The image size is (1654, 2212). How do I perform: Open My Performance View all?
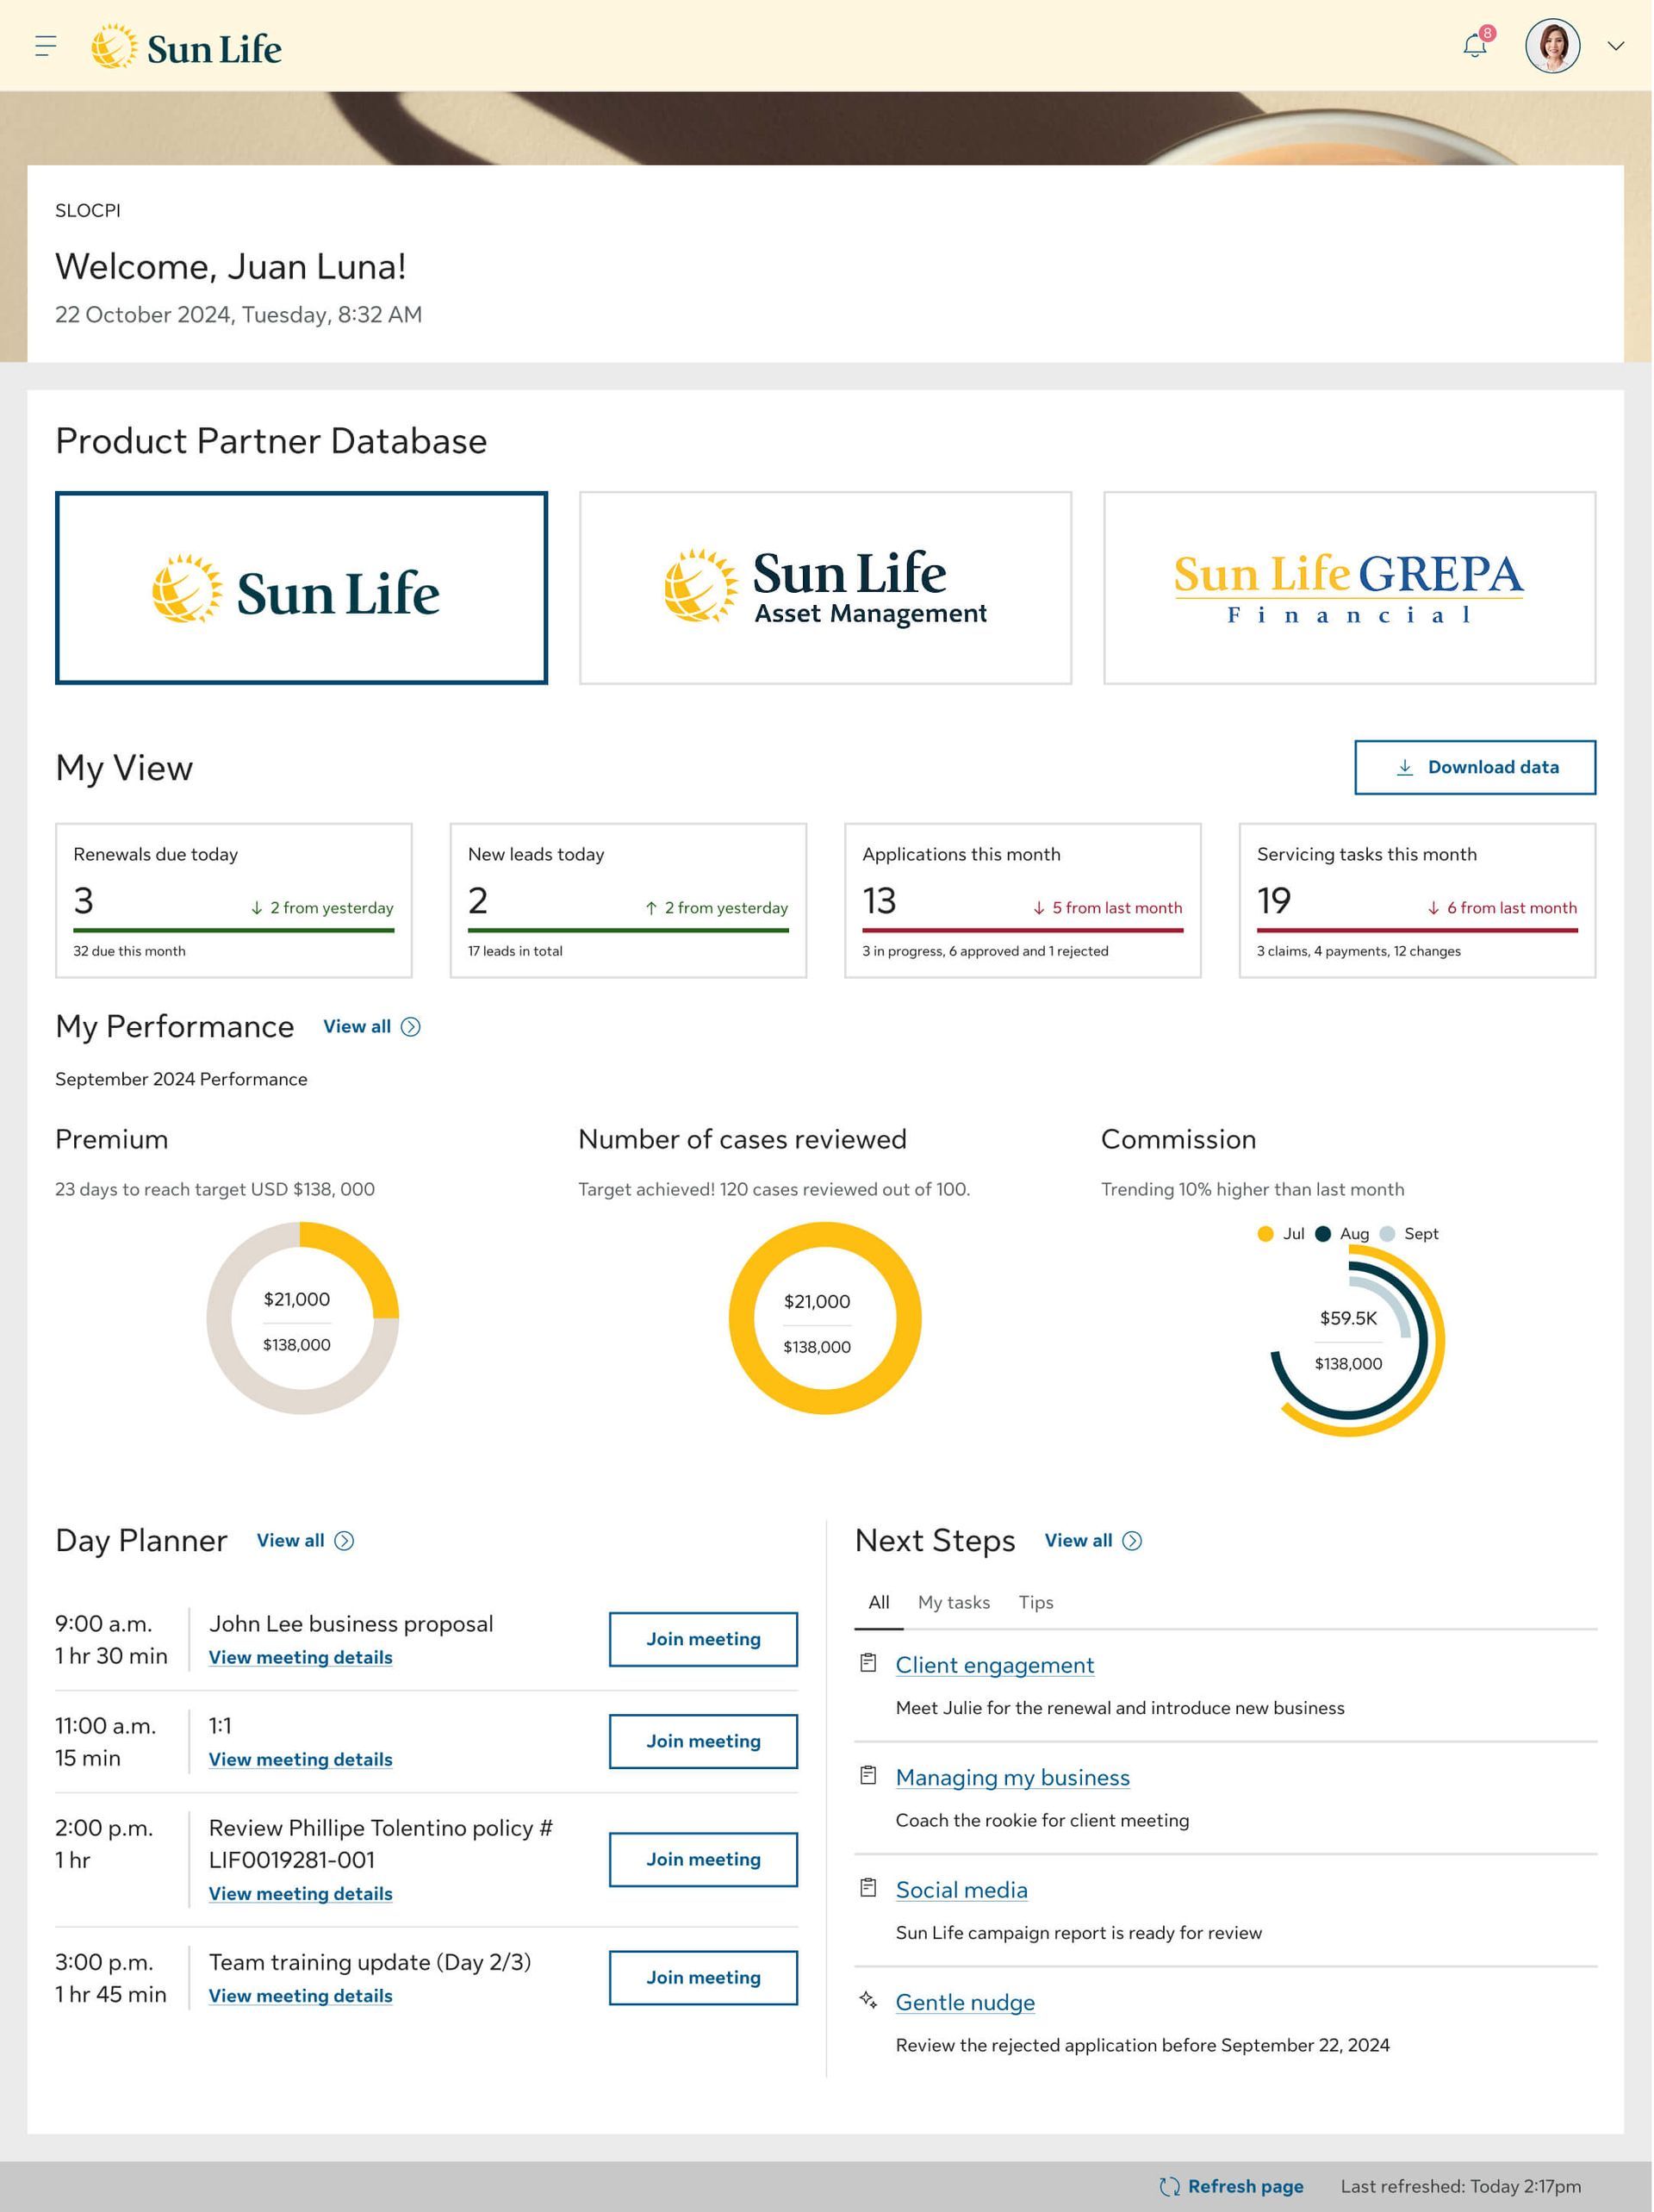pos(357,1027)
